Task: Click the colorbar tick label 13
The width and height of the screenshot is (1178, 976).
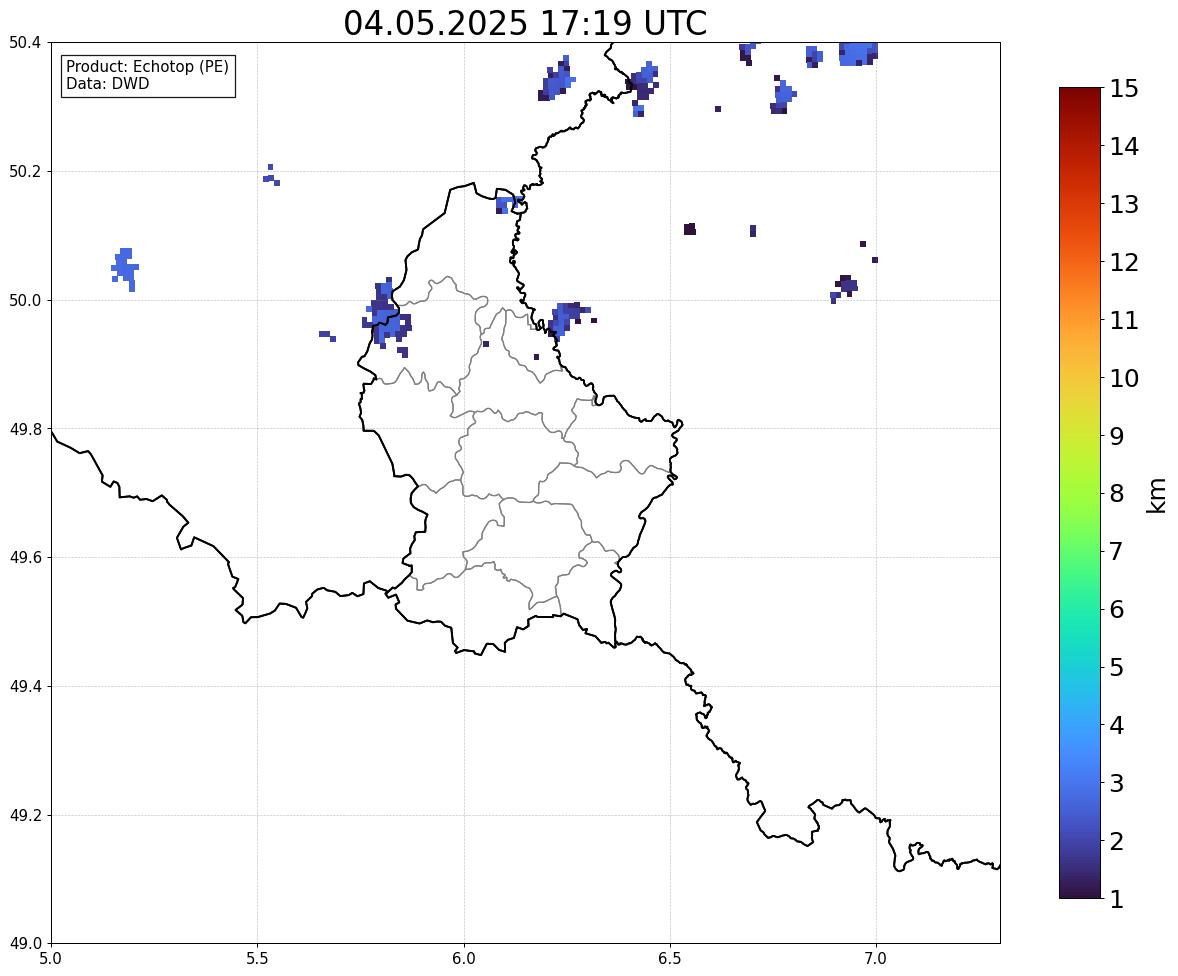Action: (1124, 204)
